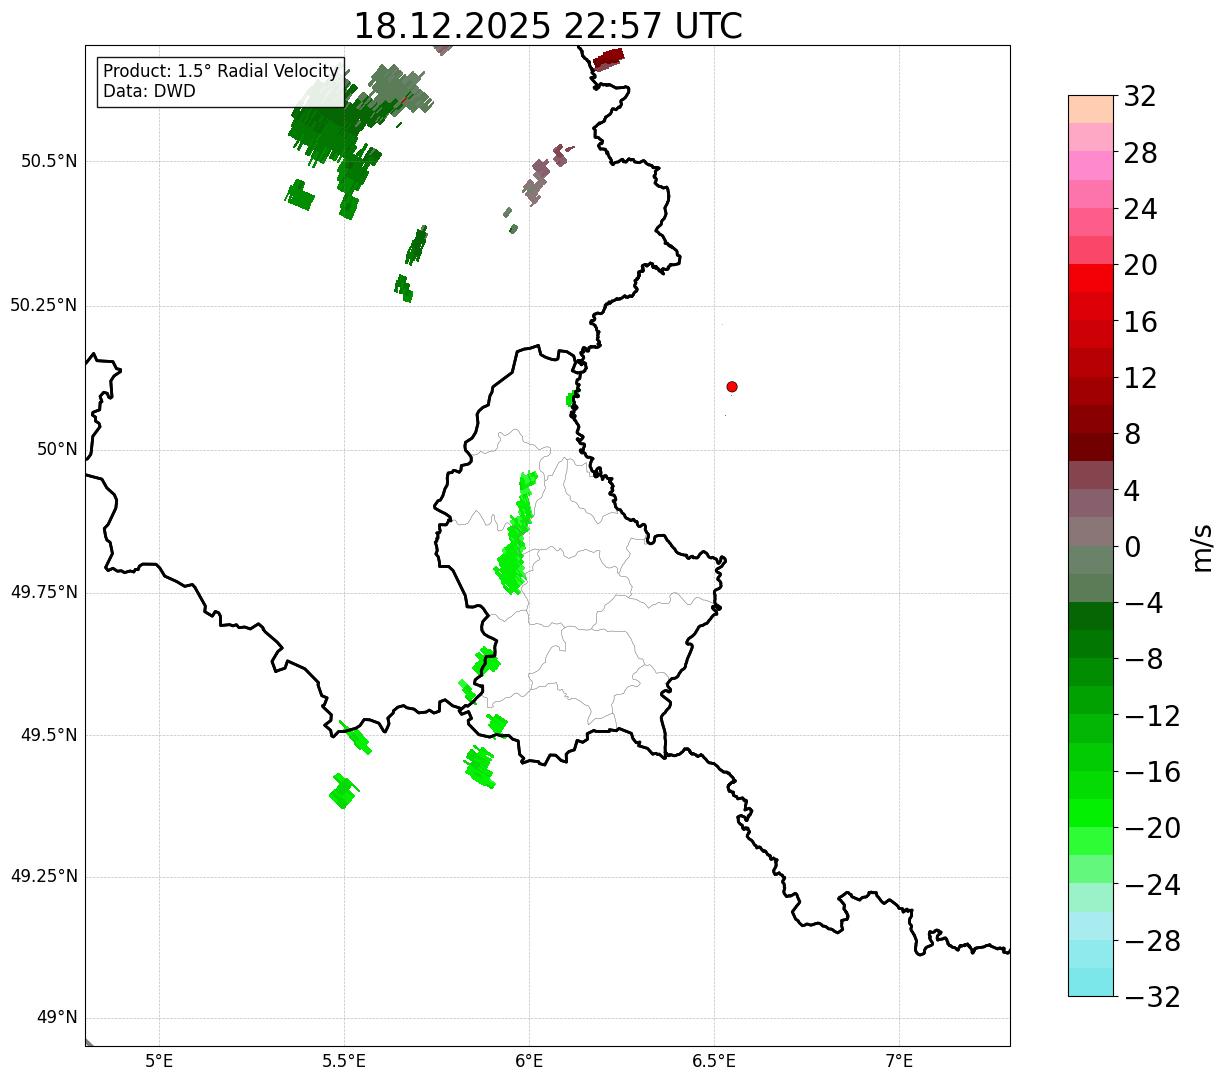Click the bright green echo near 5.5°E 49.4°N
1225x1081 pixels.
pyautogui.click(x=343, y=791)
